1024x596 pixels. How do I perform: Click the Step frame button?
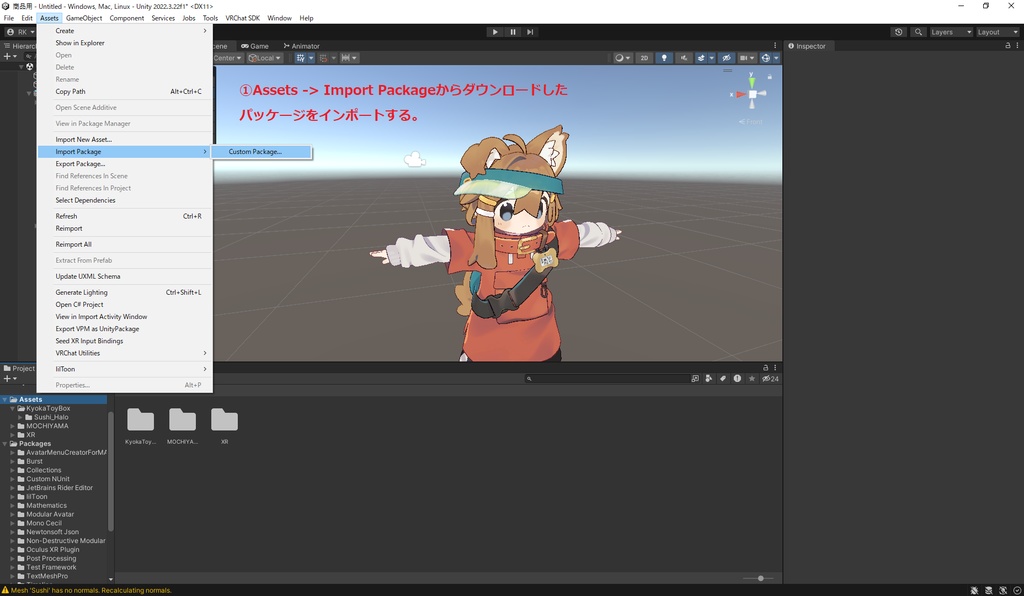(x=530, y=32)
